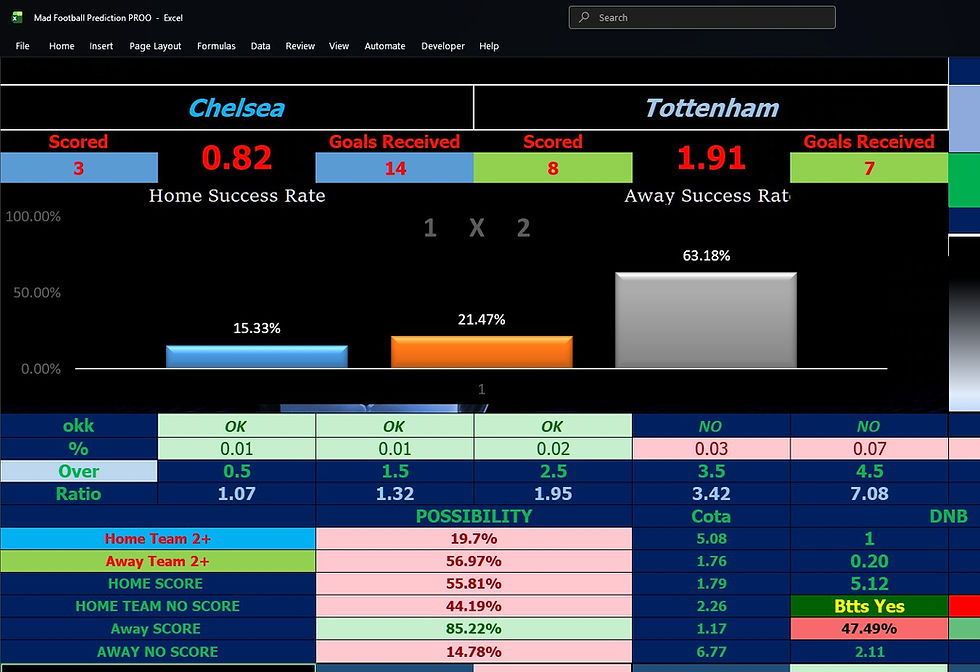980x672 pixels.
Task: Select the 0.07 percent cell
Action: coord(869,448)
